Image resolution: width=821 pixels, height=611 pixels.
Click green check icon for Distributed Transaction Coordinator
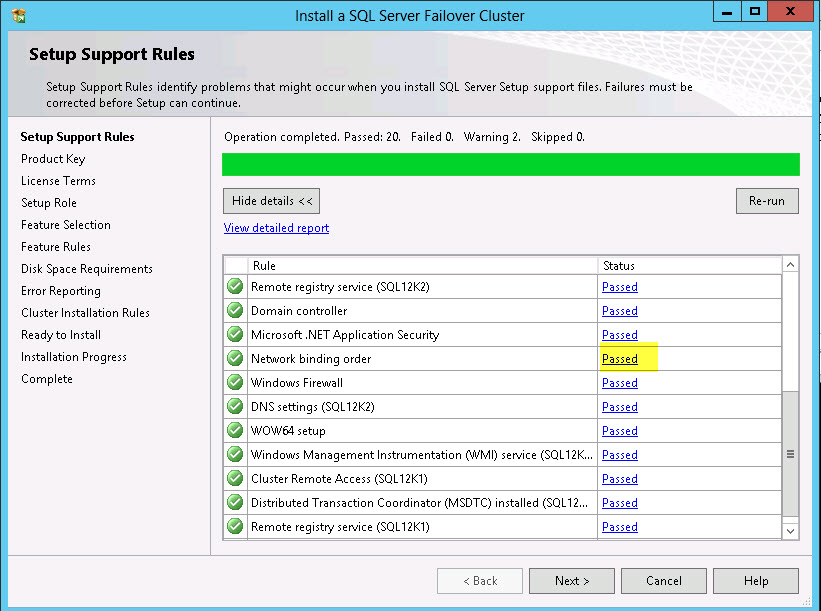(x=235, y=503)
